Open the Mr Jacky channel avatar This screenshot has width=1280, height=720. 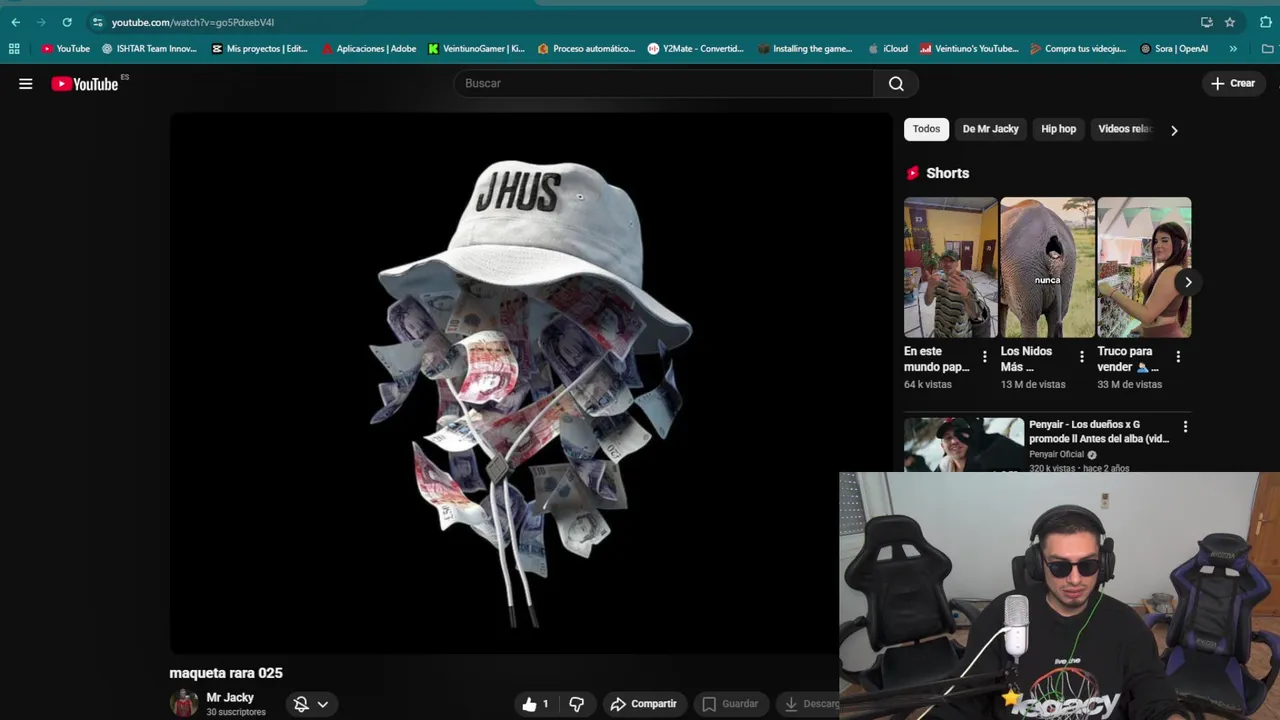[184, 703]
